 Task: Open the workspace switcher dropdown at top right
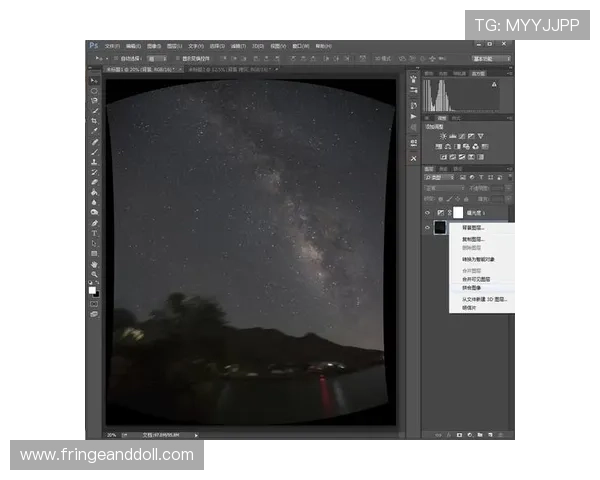[490, 59]
